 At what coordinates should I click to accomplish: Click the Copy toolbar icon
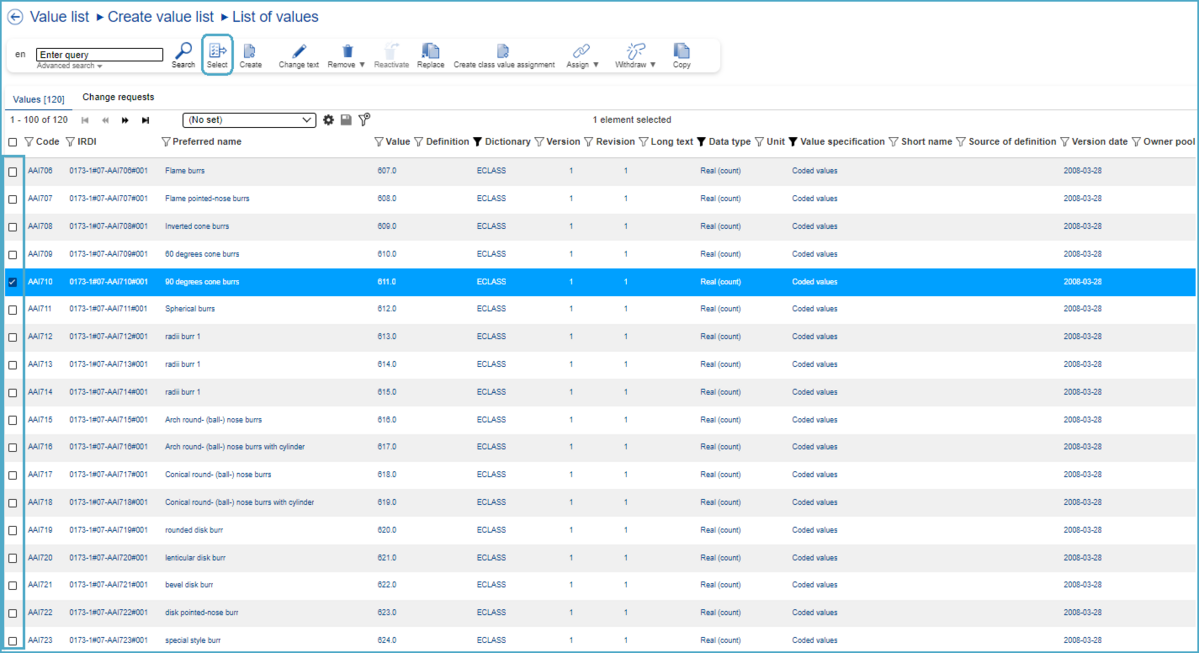click(681, 51)
